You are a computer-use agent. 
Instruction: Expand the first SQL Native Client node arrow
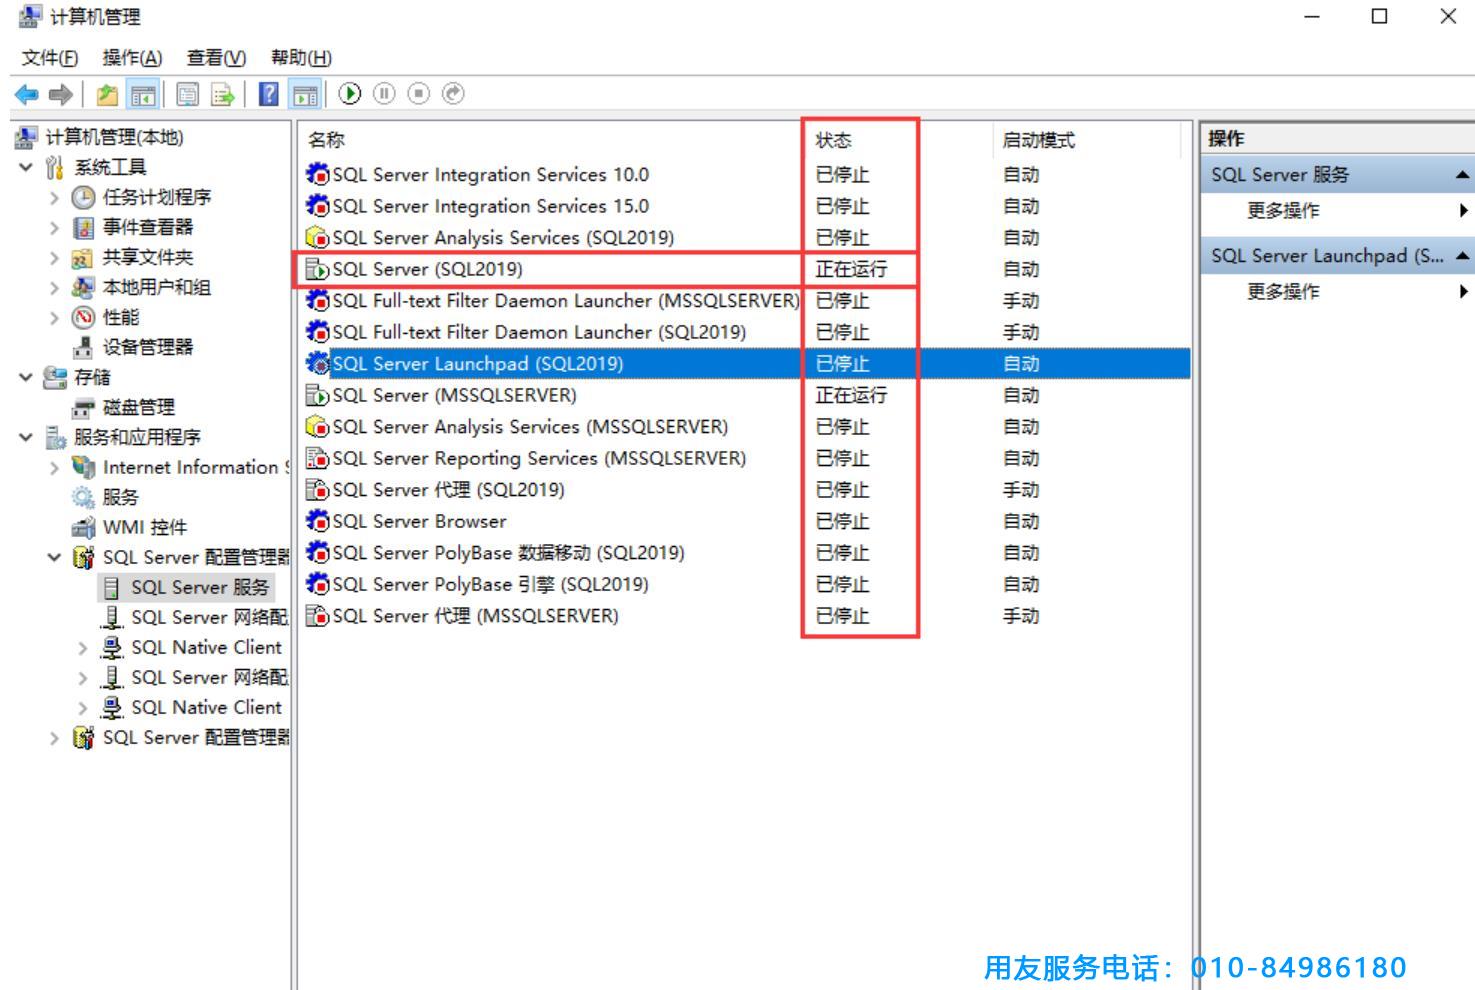[x=84, y=648]
